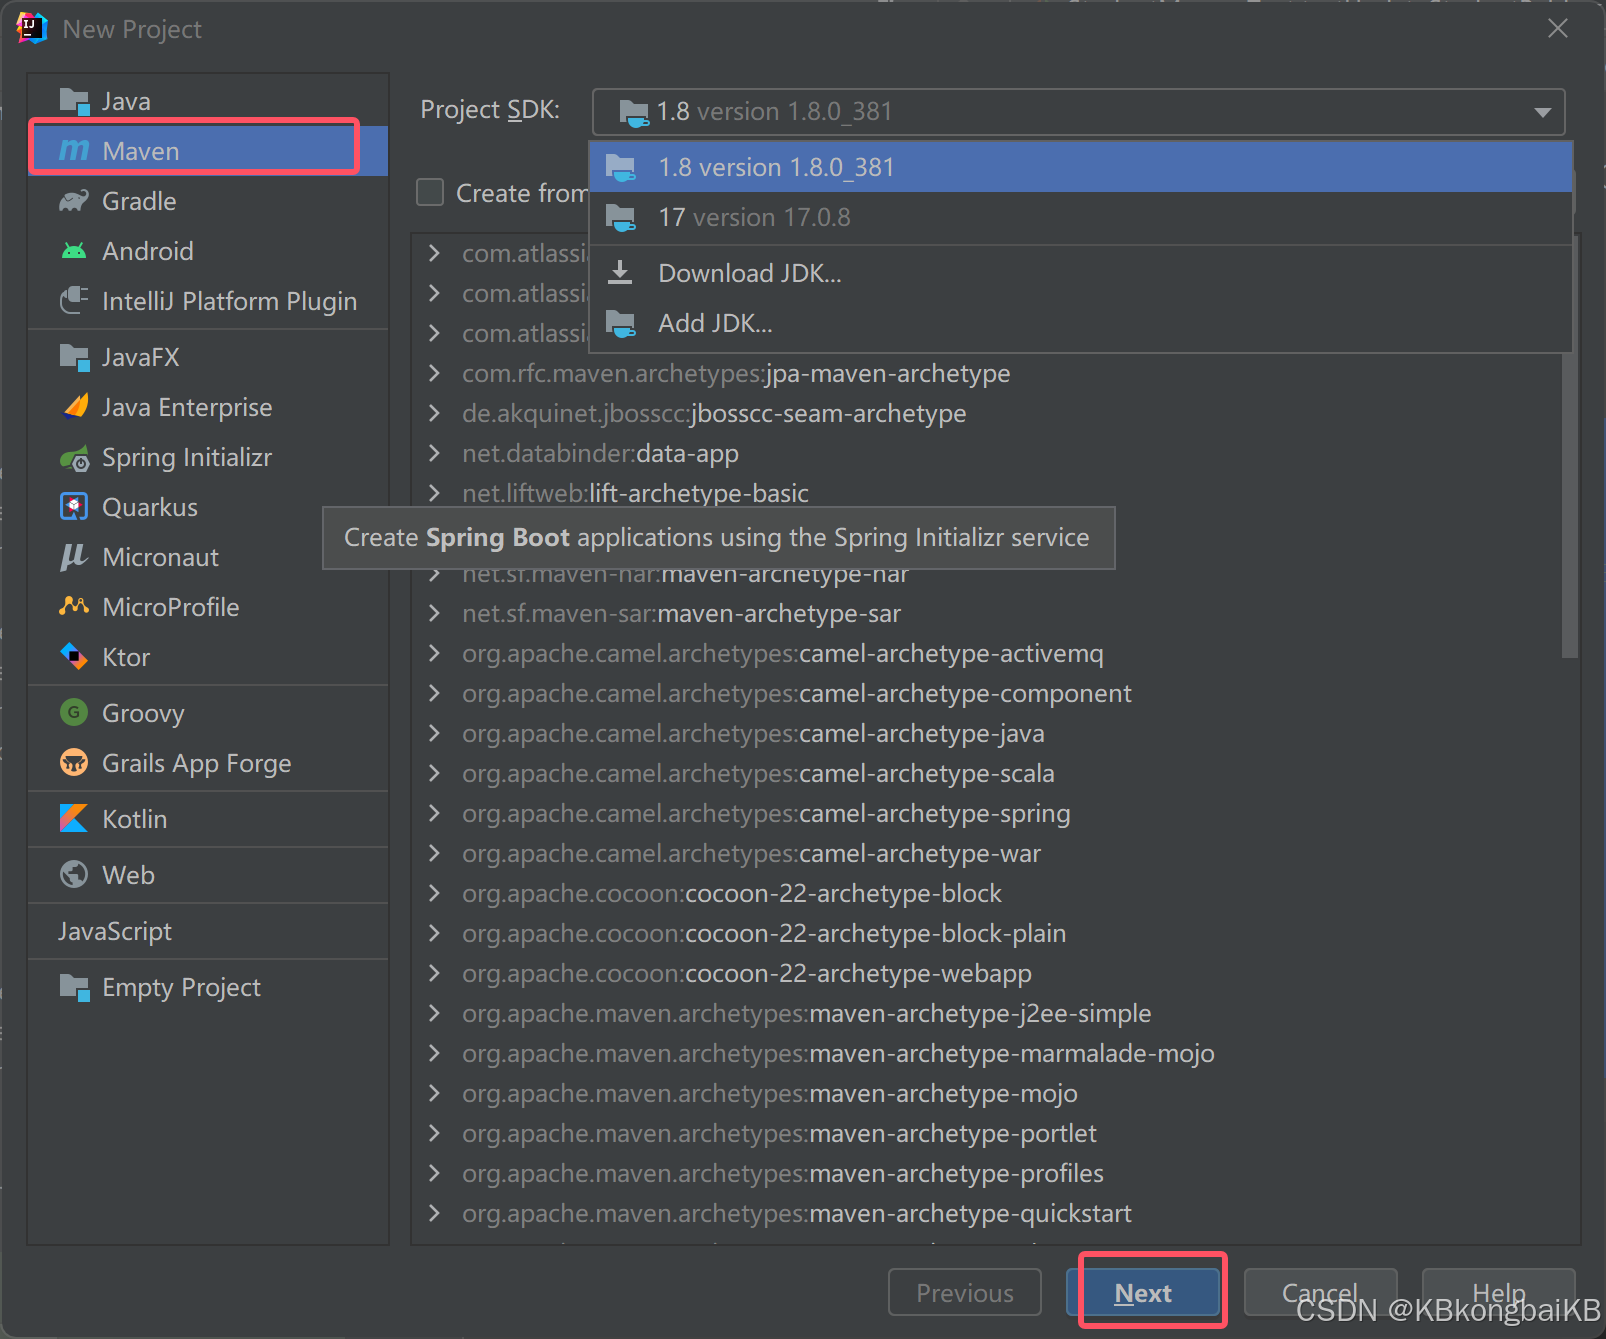Image resolution: width=1606 pixels, height=1339 pixels.
Task: Expand de.akquinet.jbosscc:jbosscc-seam-archetype node
Action: [434, 413]
